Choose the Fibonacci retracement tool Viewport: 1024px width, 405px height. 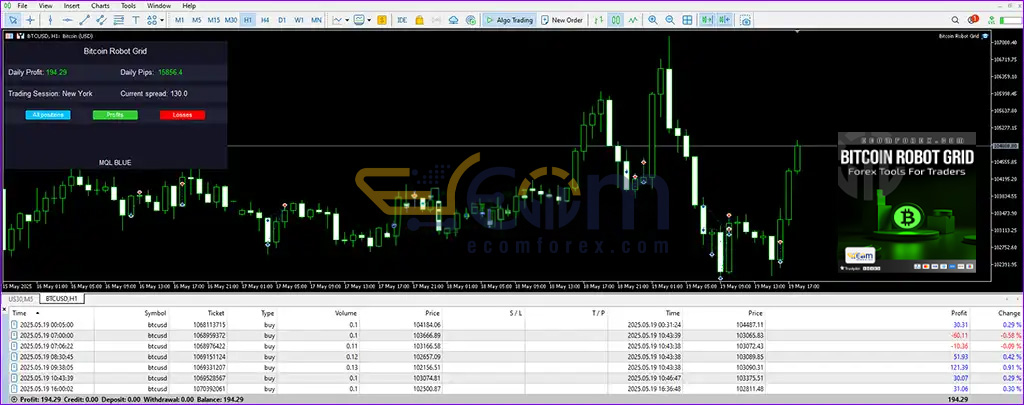[x=118, y=20]
